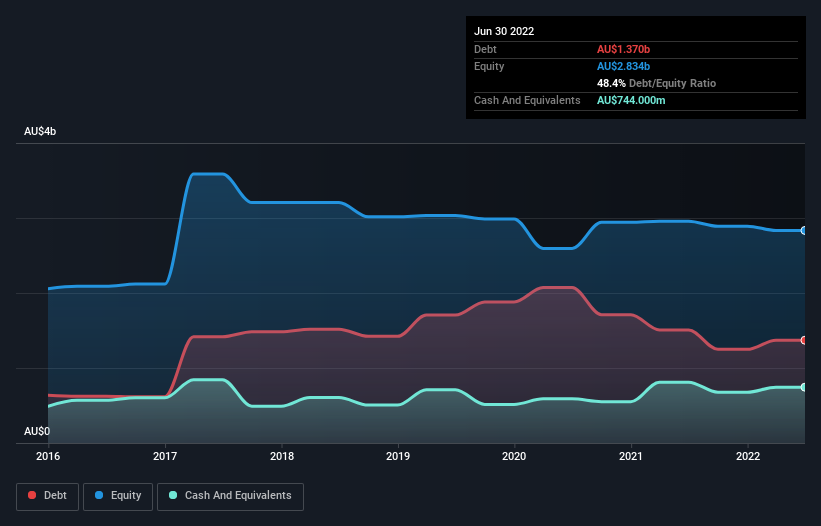Click the Equity row label in tooltip
The image size is (821, 526).
(x=489, y=66)
